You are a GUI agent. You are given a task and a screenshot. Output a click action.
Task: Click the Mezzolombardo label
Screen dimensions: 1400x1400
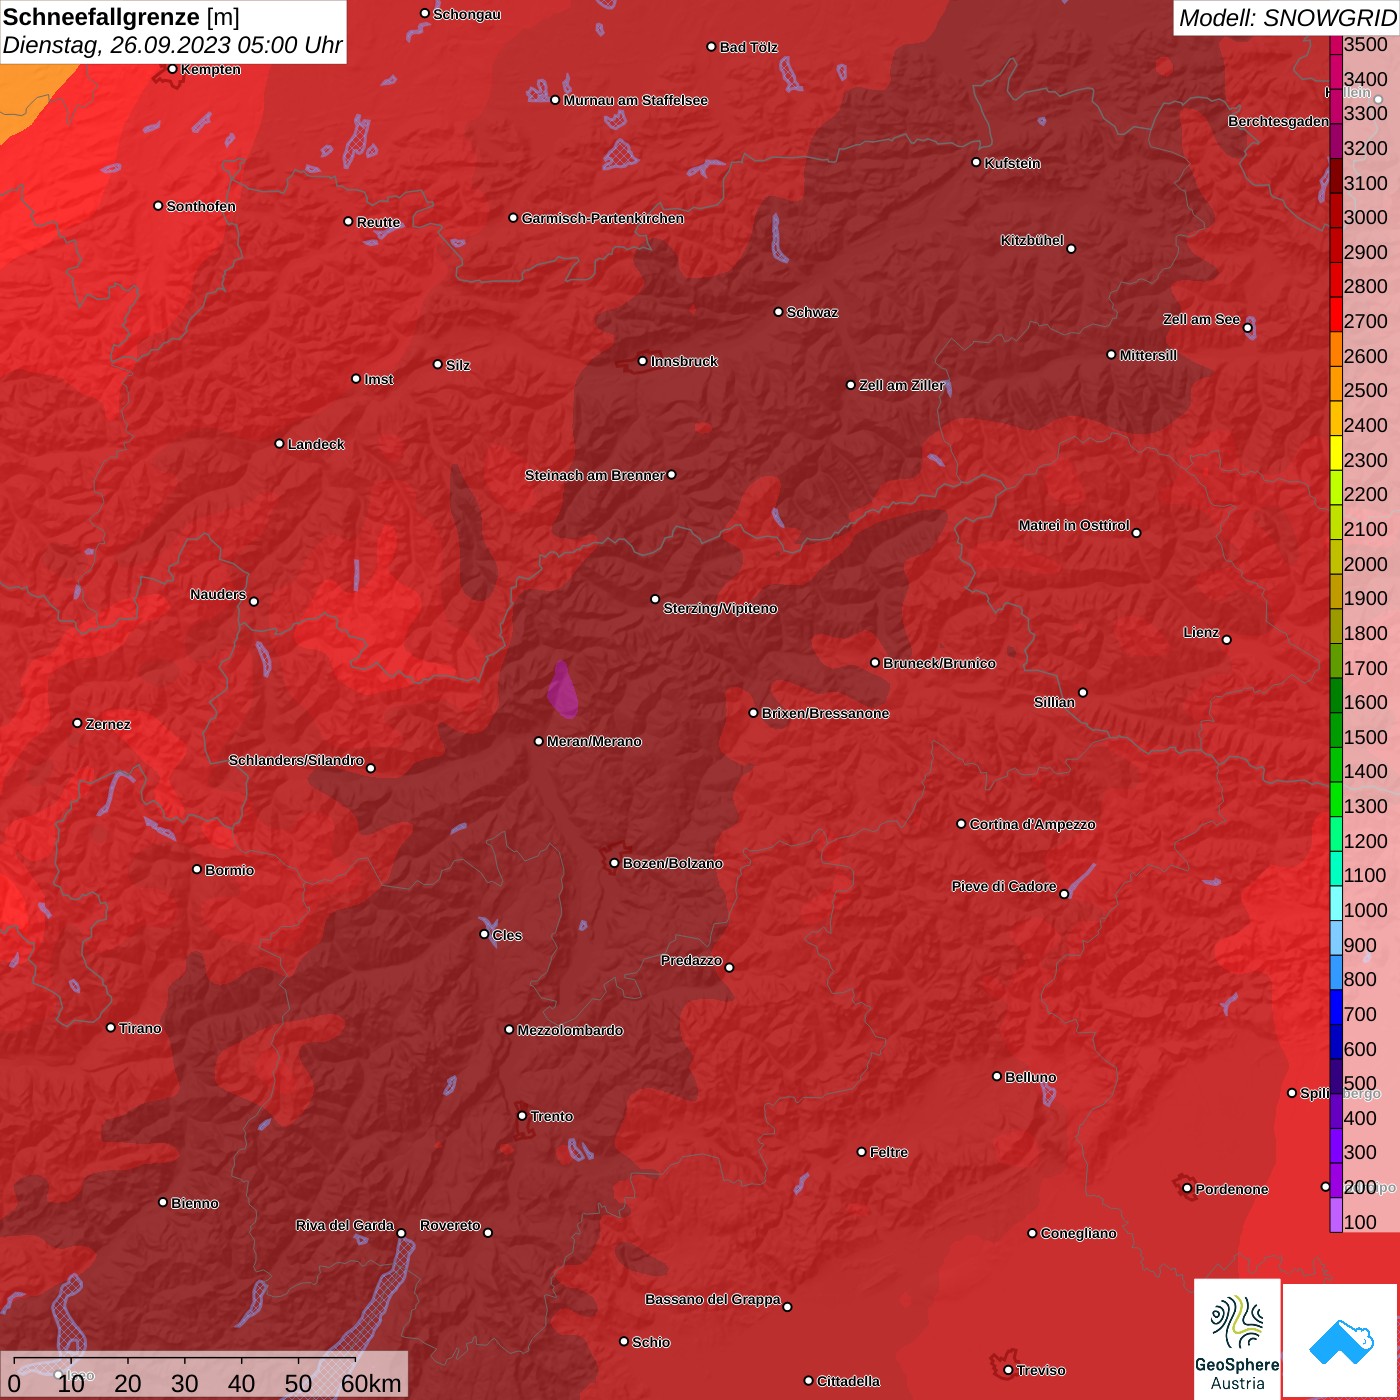pyautogui.click(x=570, y=1030)
